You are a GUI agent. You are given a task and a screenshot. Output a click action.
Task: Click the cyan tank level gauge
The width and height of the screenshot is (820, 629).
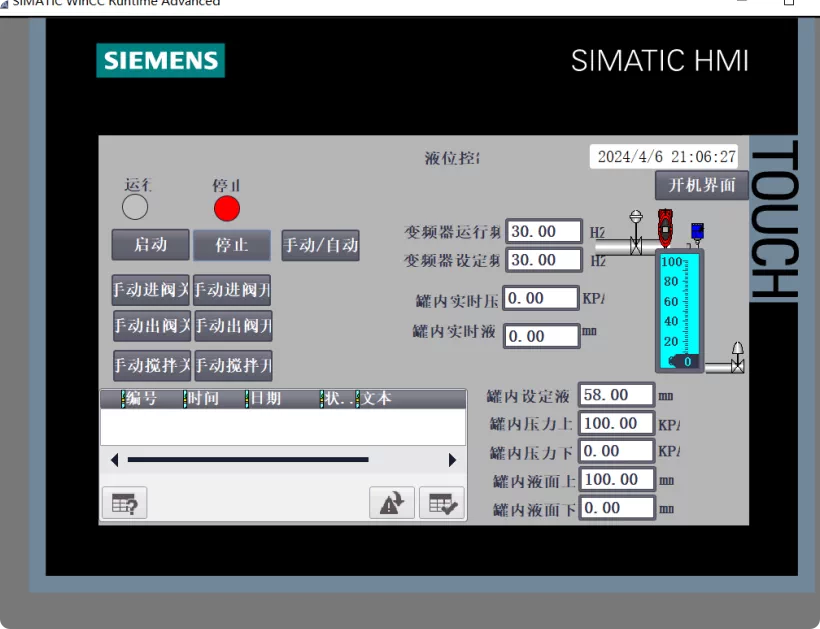pos(679,311)
